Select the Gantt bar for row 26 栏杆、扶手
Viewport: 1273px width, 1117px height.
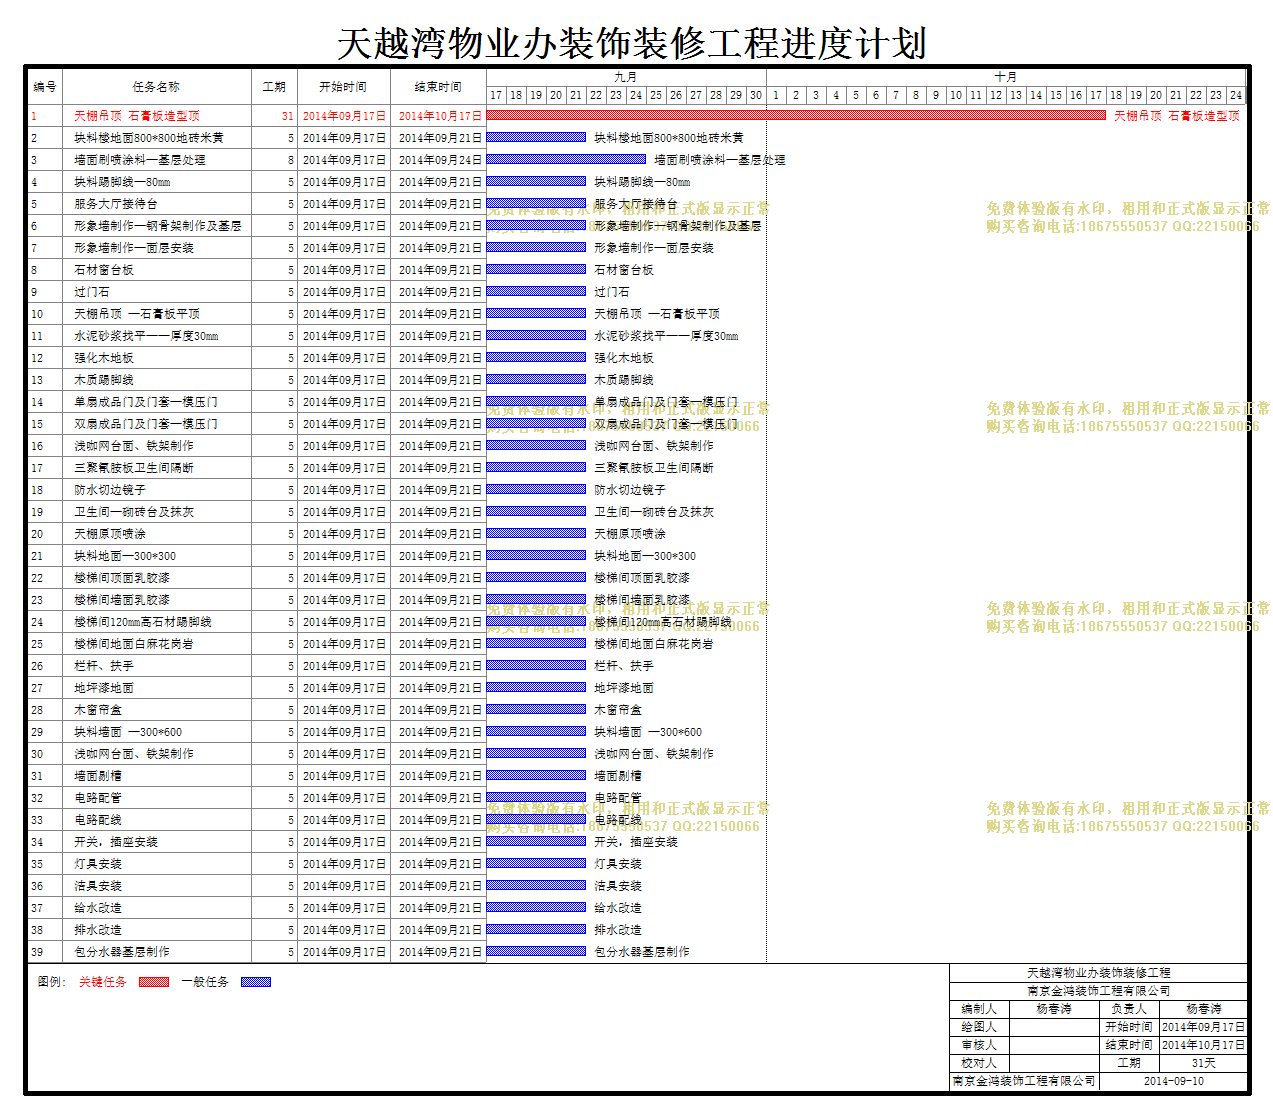pos(536,666)
